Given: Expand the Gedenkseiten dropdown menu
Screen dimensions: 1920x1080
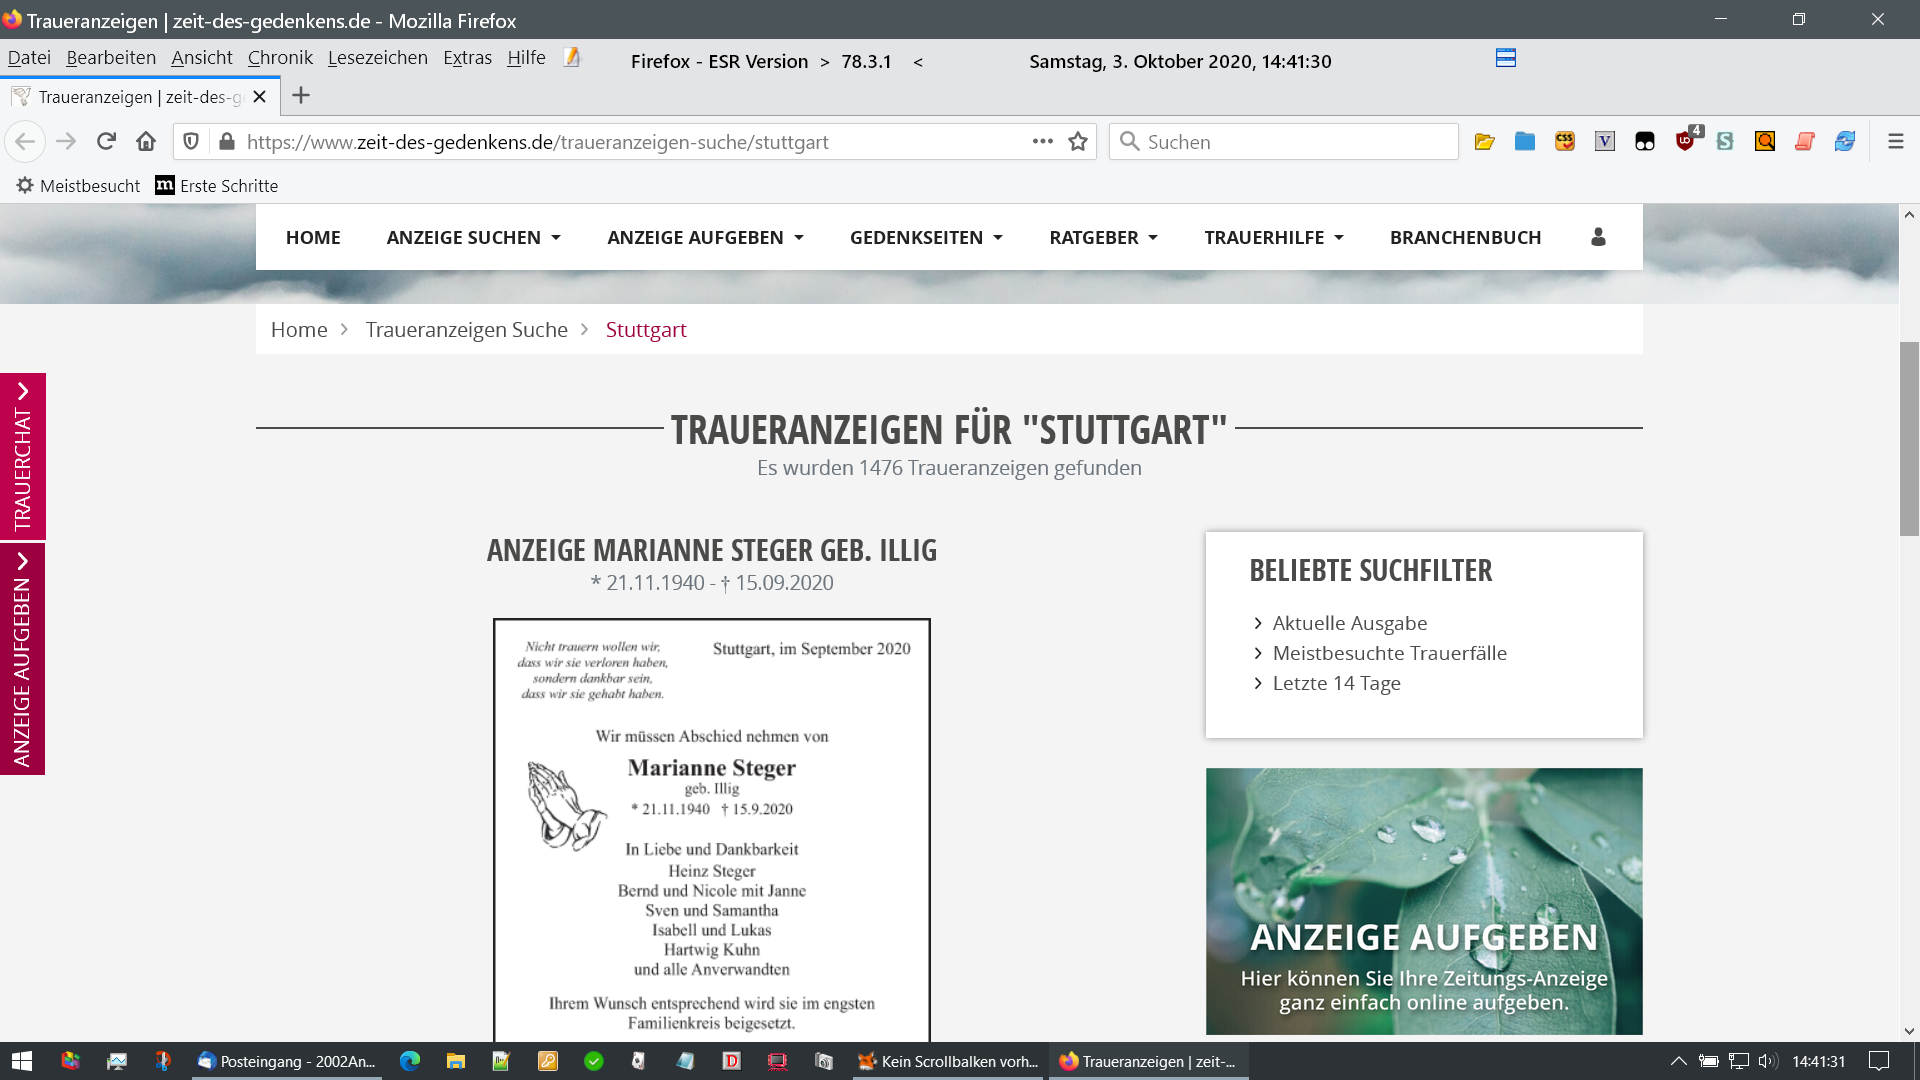Looking at the screenshot, I should pyautogui.click(x=925, y=237).
